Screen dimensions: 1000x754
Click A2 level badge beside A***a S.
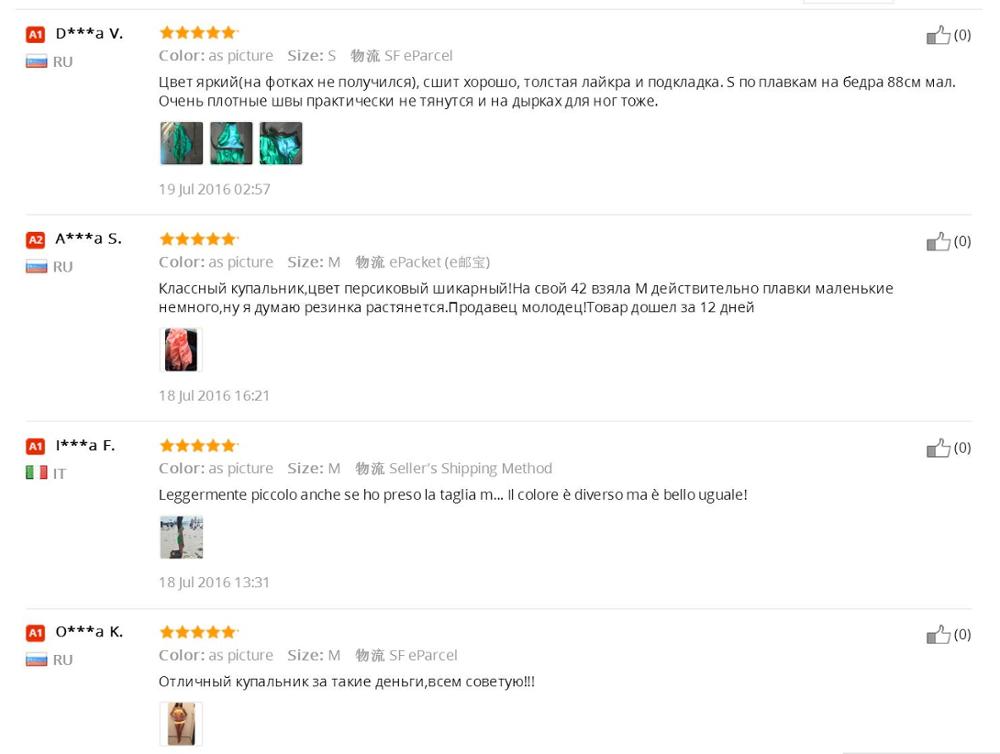36,240
